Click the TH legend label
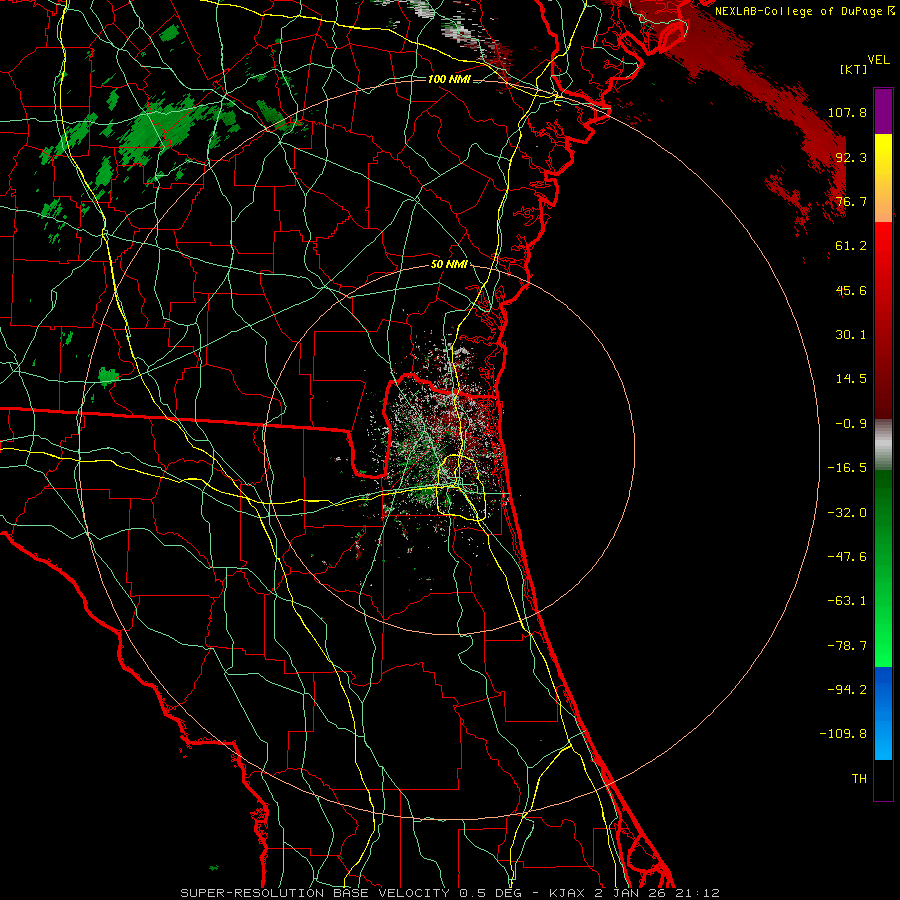The height and width of the screenshot is (900, 900). (x=859, y=779)
